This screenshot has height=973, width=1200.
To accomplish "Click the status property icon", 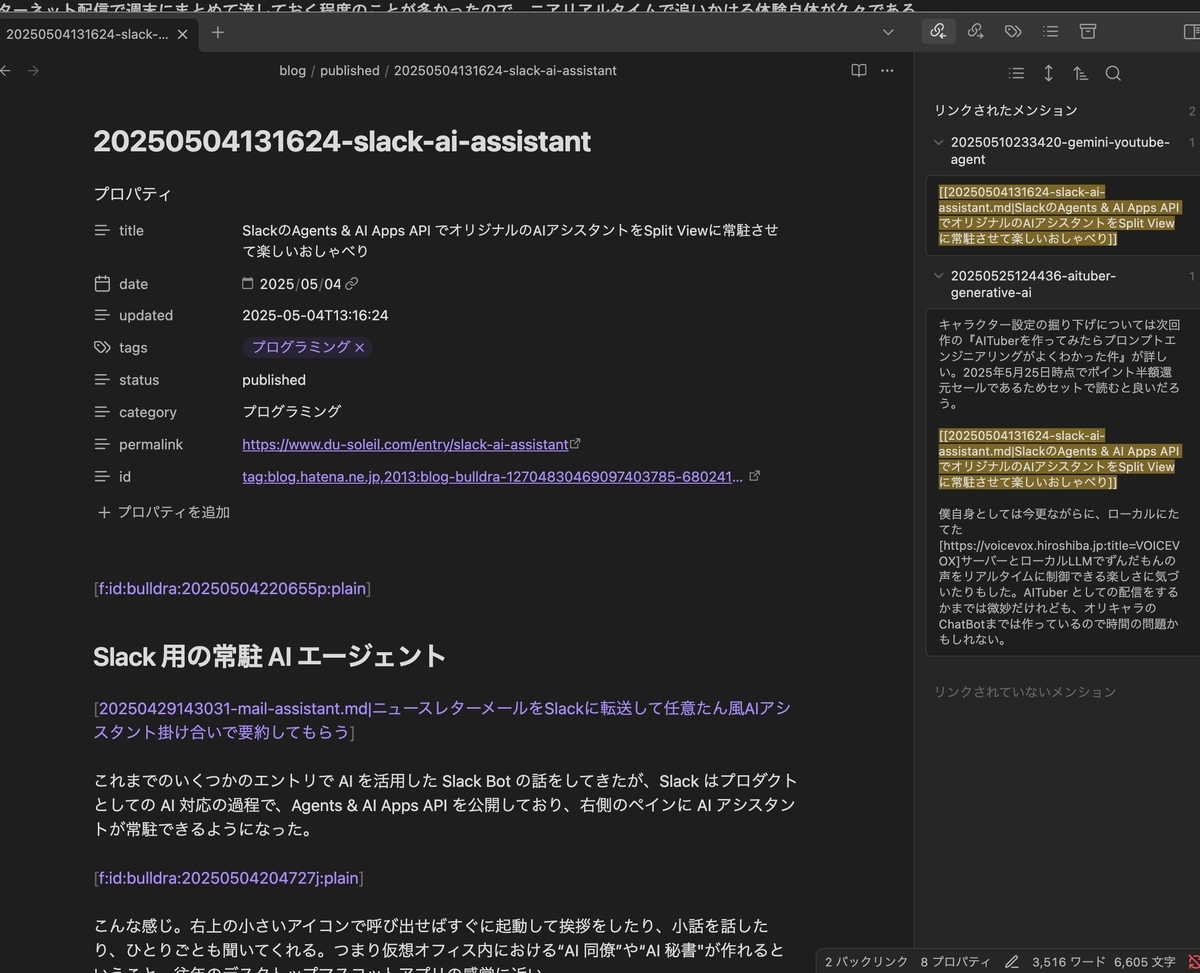I will click(x=101, y=380).
